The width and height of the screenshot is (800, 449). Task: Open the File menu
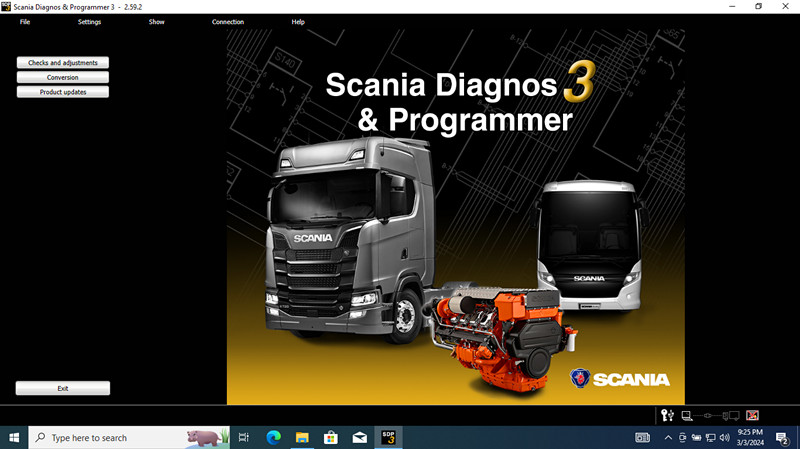tap(25, 22)
